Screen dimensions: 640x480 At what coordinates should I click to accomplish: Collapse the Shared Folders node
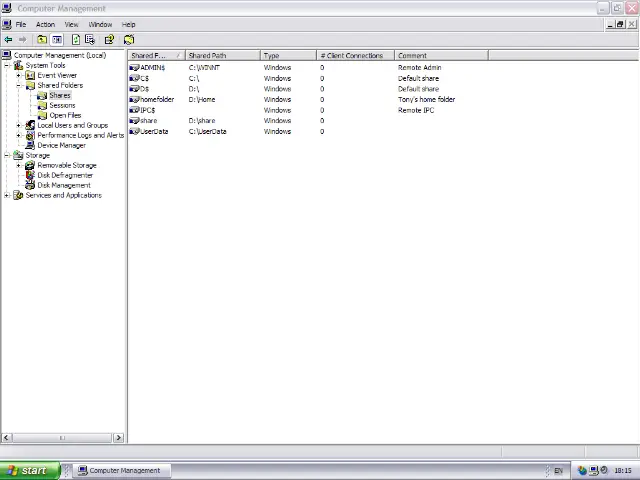coord(18,85)
